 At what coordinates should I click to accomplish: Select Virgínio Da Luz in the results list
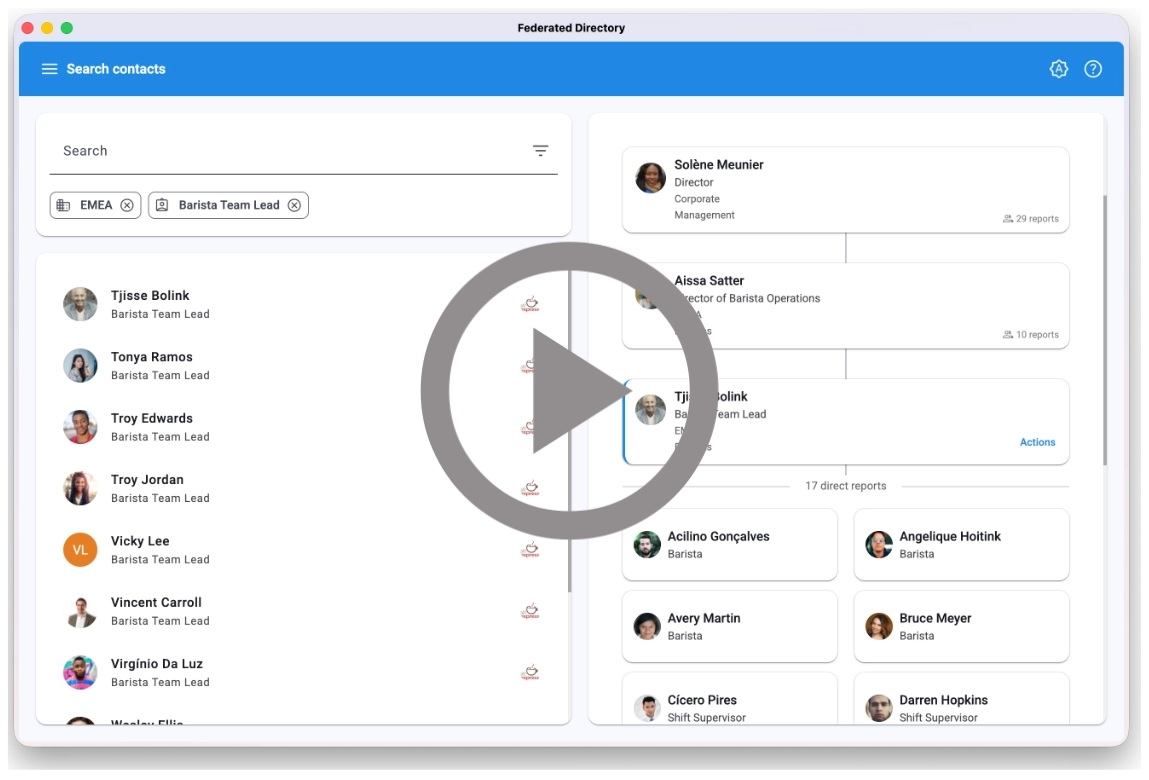coord(303,672)
